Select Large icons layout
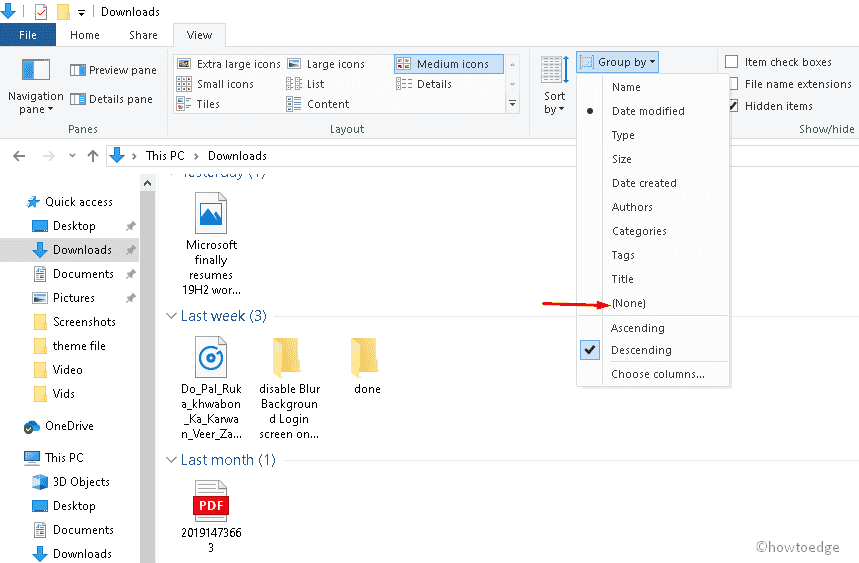This screenshot has width=859, height=563. click(326, 64)
